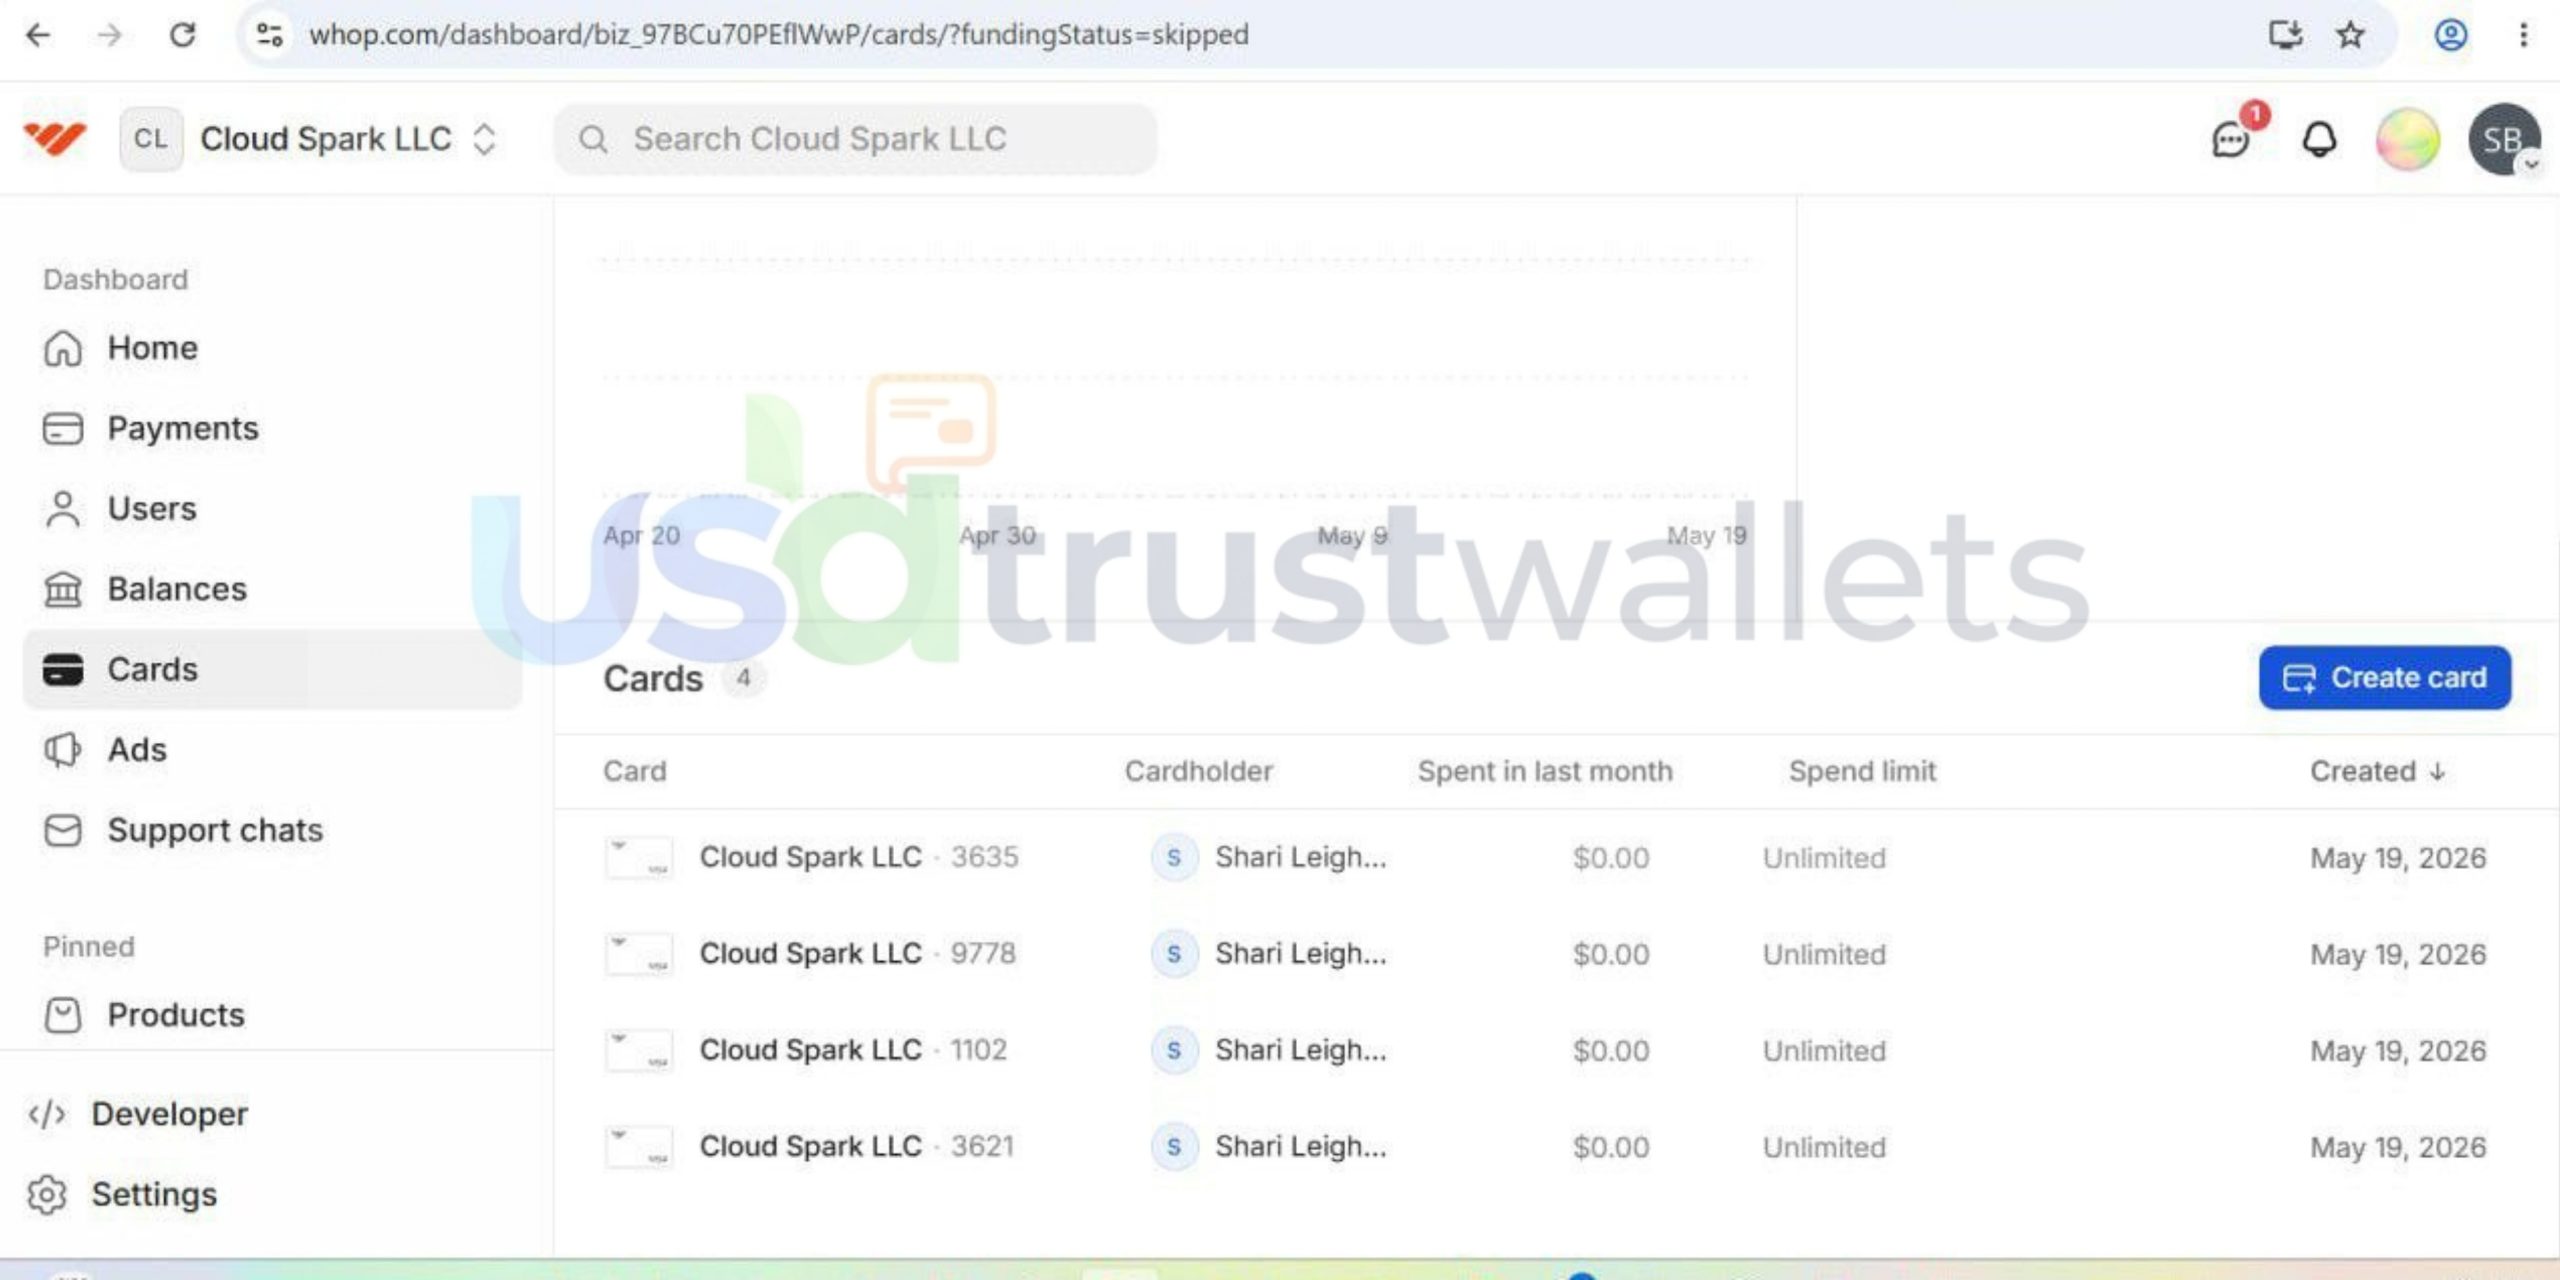The image size is (2560, 1280).
Task: Open the Cloud Spark LLC 3635 card row
Action: tap(1556, 857)
